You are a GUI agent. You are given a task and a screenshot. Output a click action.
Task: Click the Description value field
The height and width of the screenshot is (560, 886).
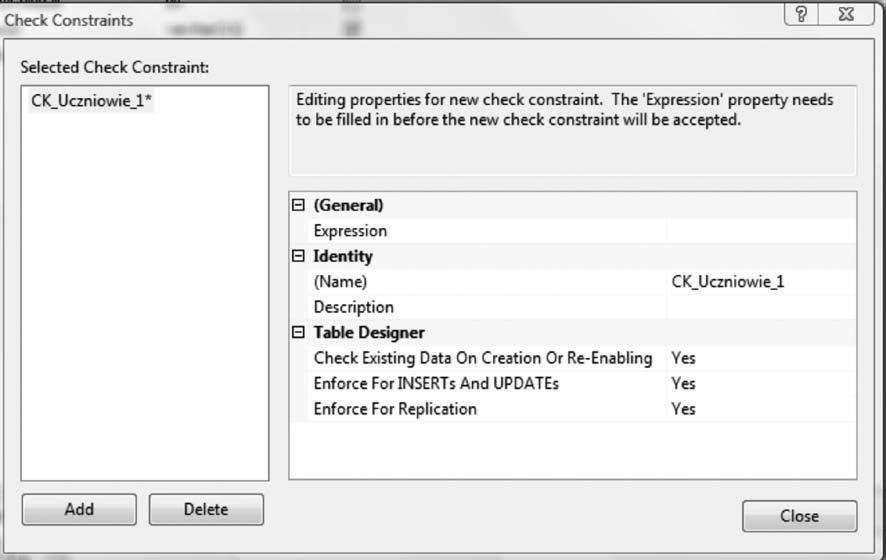coord(761,307)
